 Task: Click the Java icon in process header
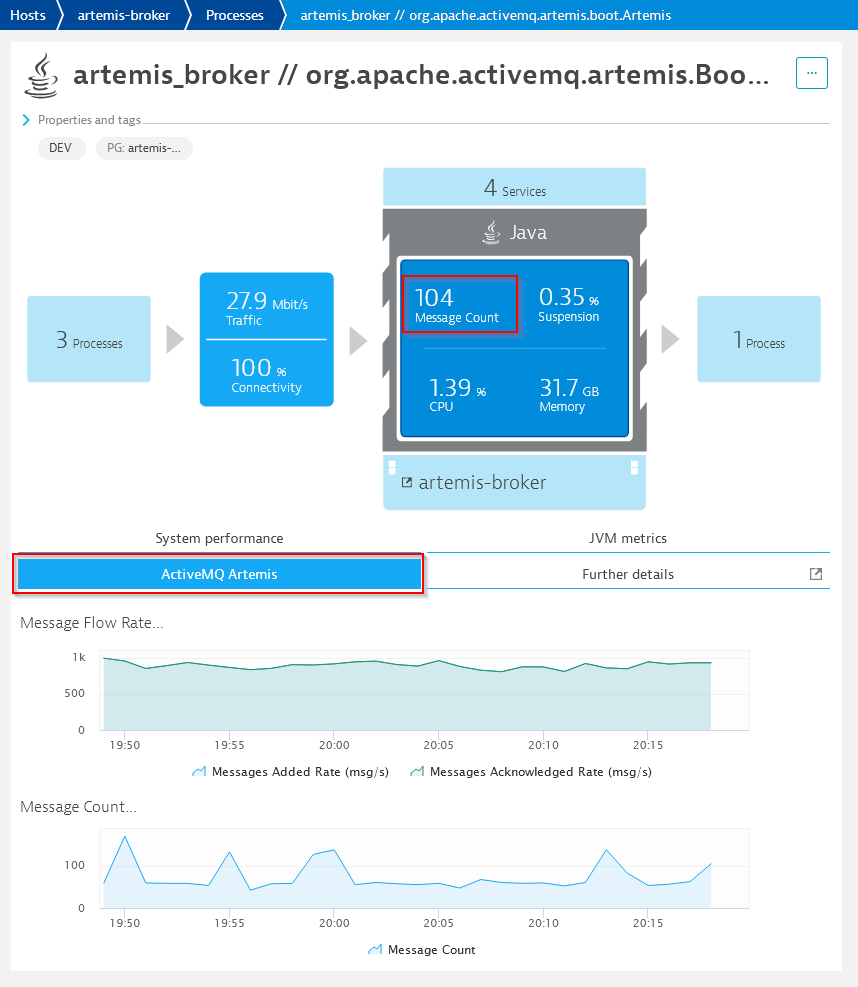click(492, 232)
